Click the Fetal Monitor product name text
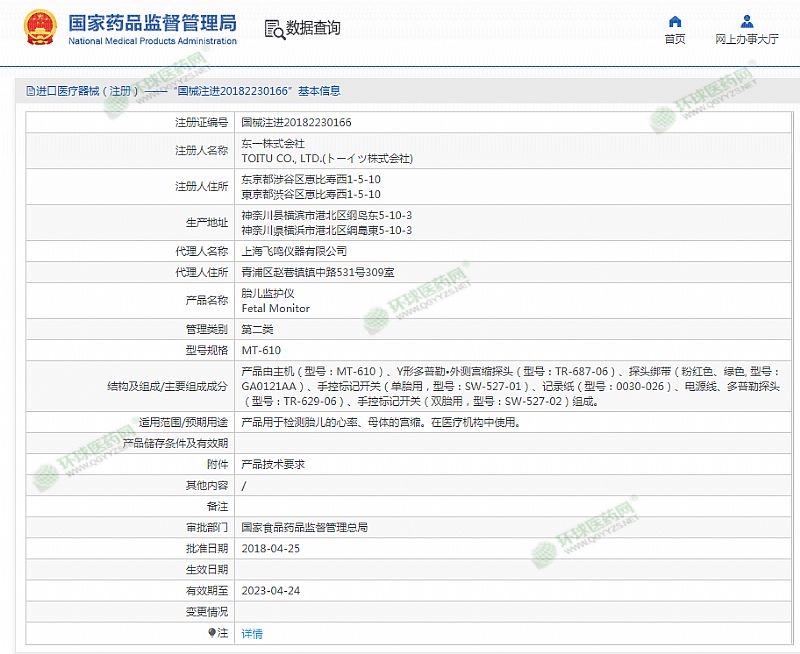800x654 pixels. click(276, 308)
